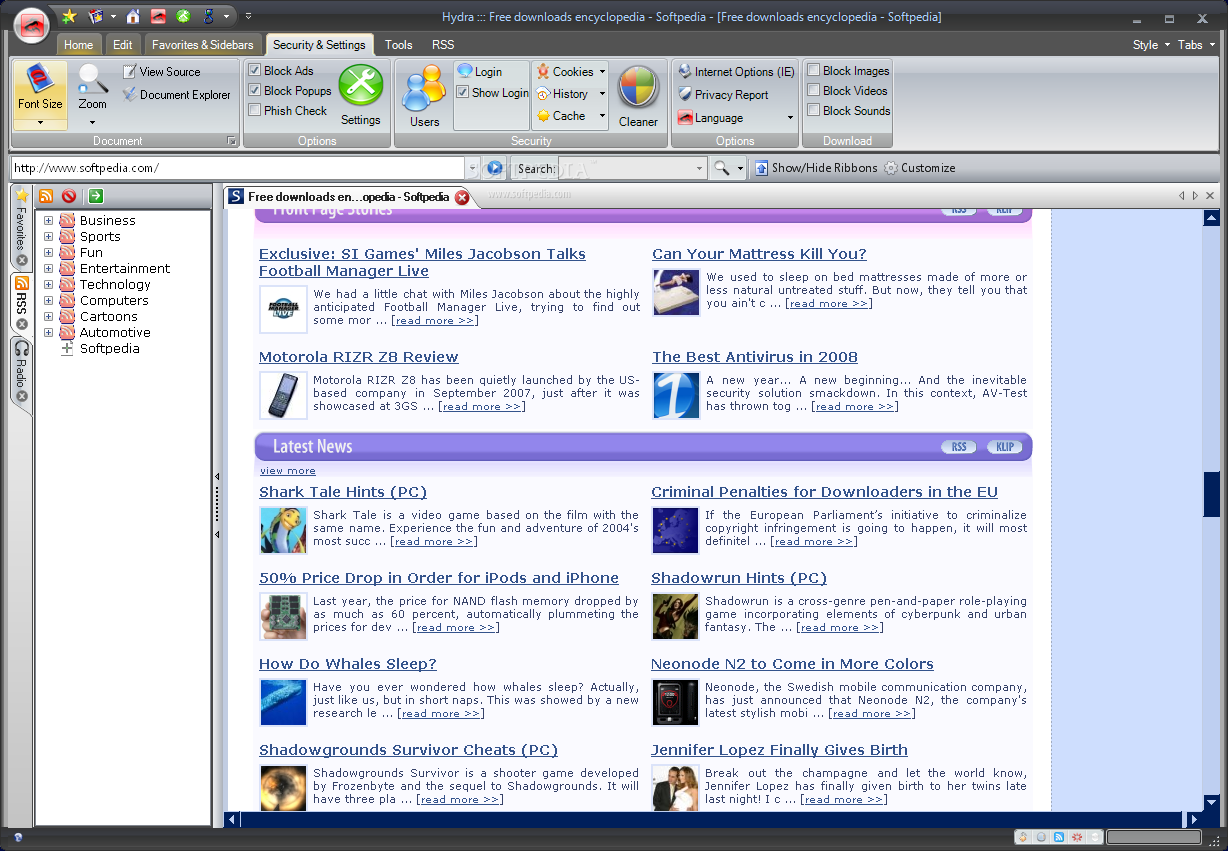
Task: Open 'Motorola RIZR Z8 Review' article link
Action: coord(358,357)
